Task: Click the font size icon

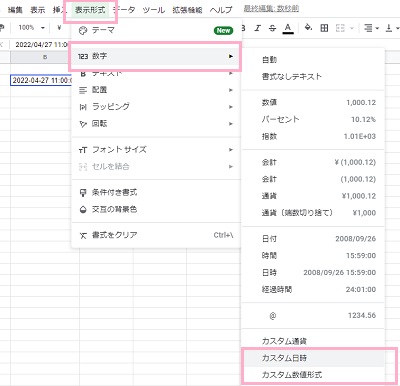Action: click(x=83, y=150)
